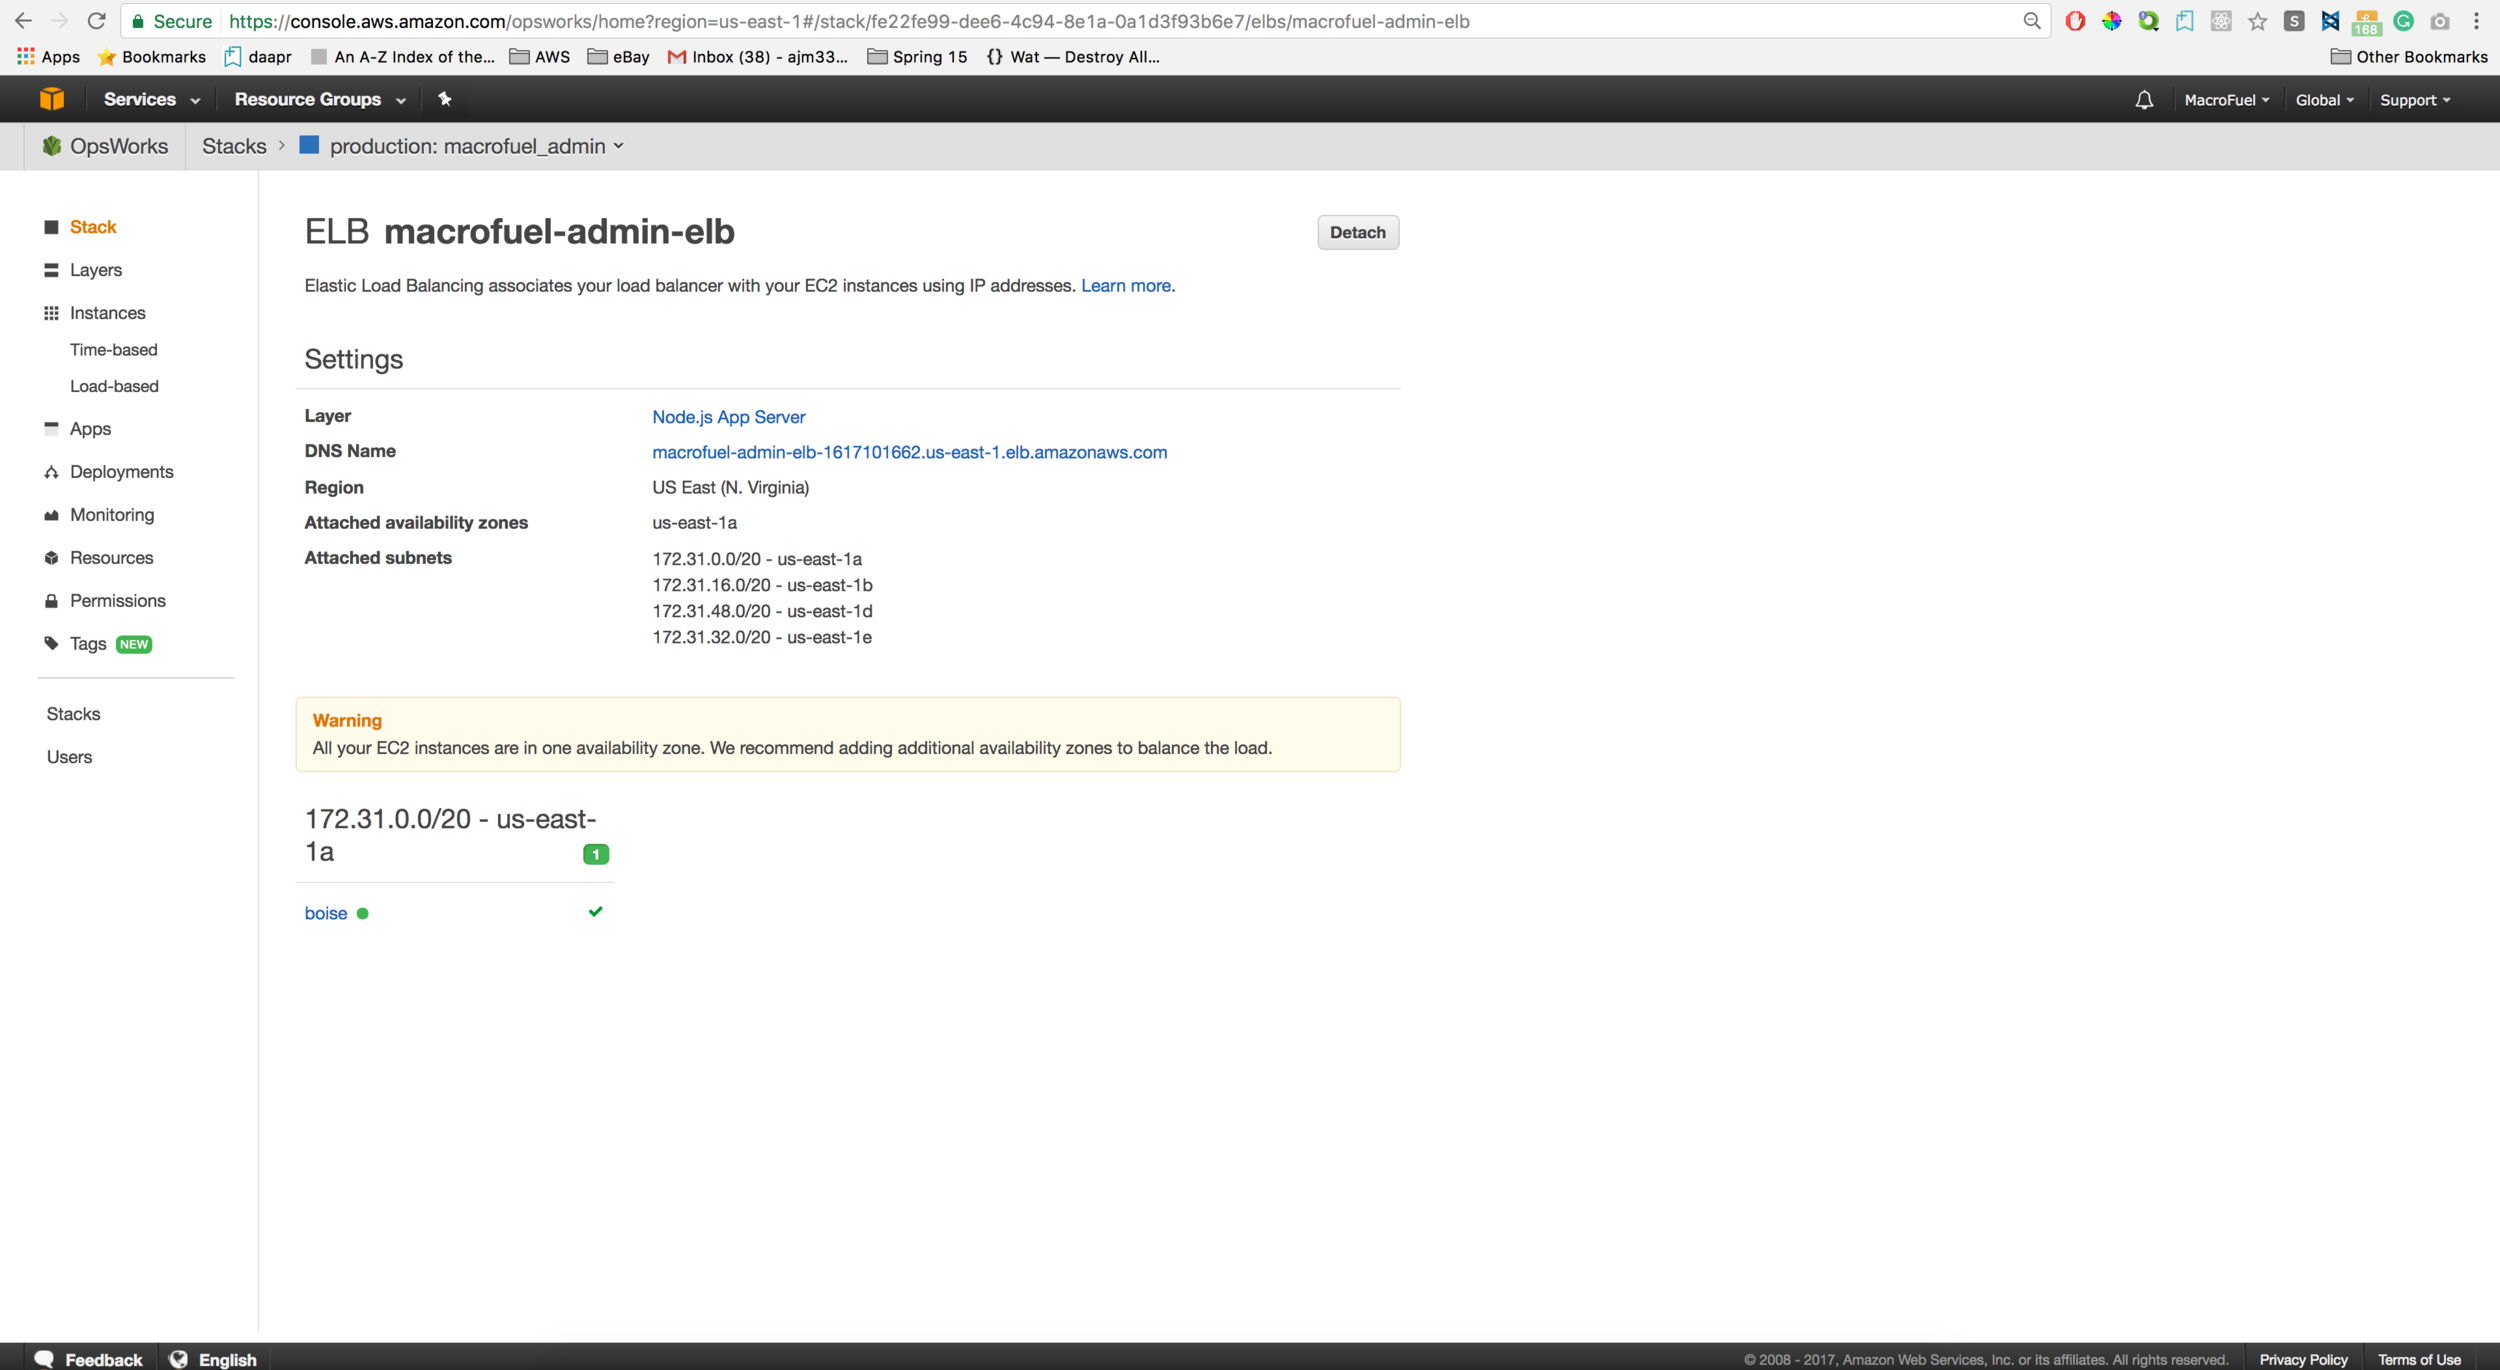This screenshot has height=1370, width=2500.
Task: Open Stacks link in lower sidebar
Action: pos(73,714)
